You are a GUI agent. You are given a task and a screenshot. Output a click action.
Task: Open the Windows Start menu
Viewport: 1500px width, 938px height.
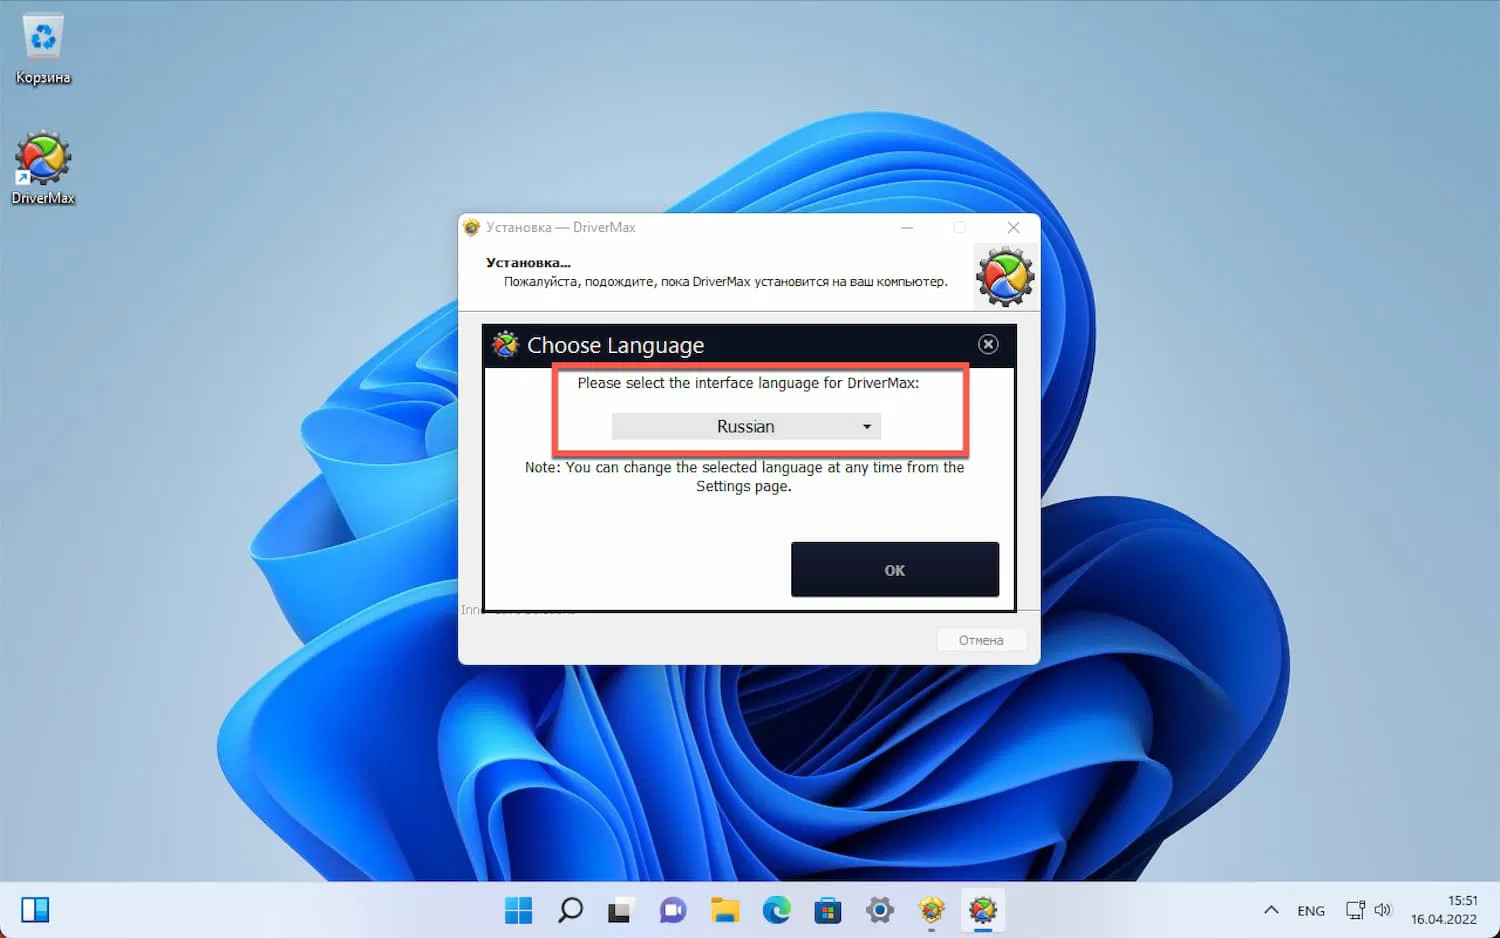click(519, 910)
